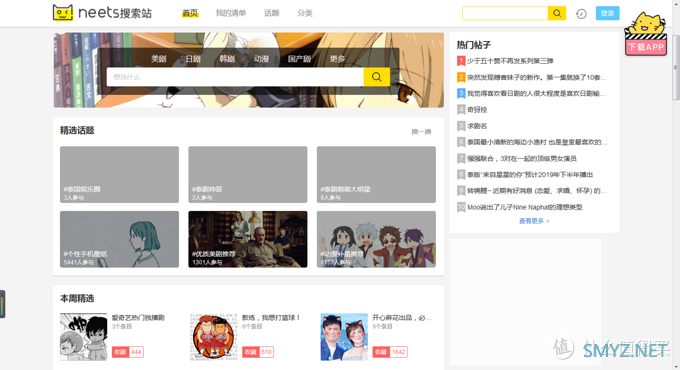This screenshot has width=680, height=370.
Task: Click the 爱奇艺热门独播剧 list title
Action: pos(138,318)
